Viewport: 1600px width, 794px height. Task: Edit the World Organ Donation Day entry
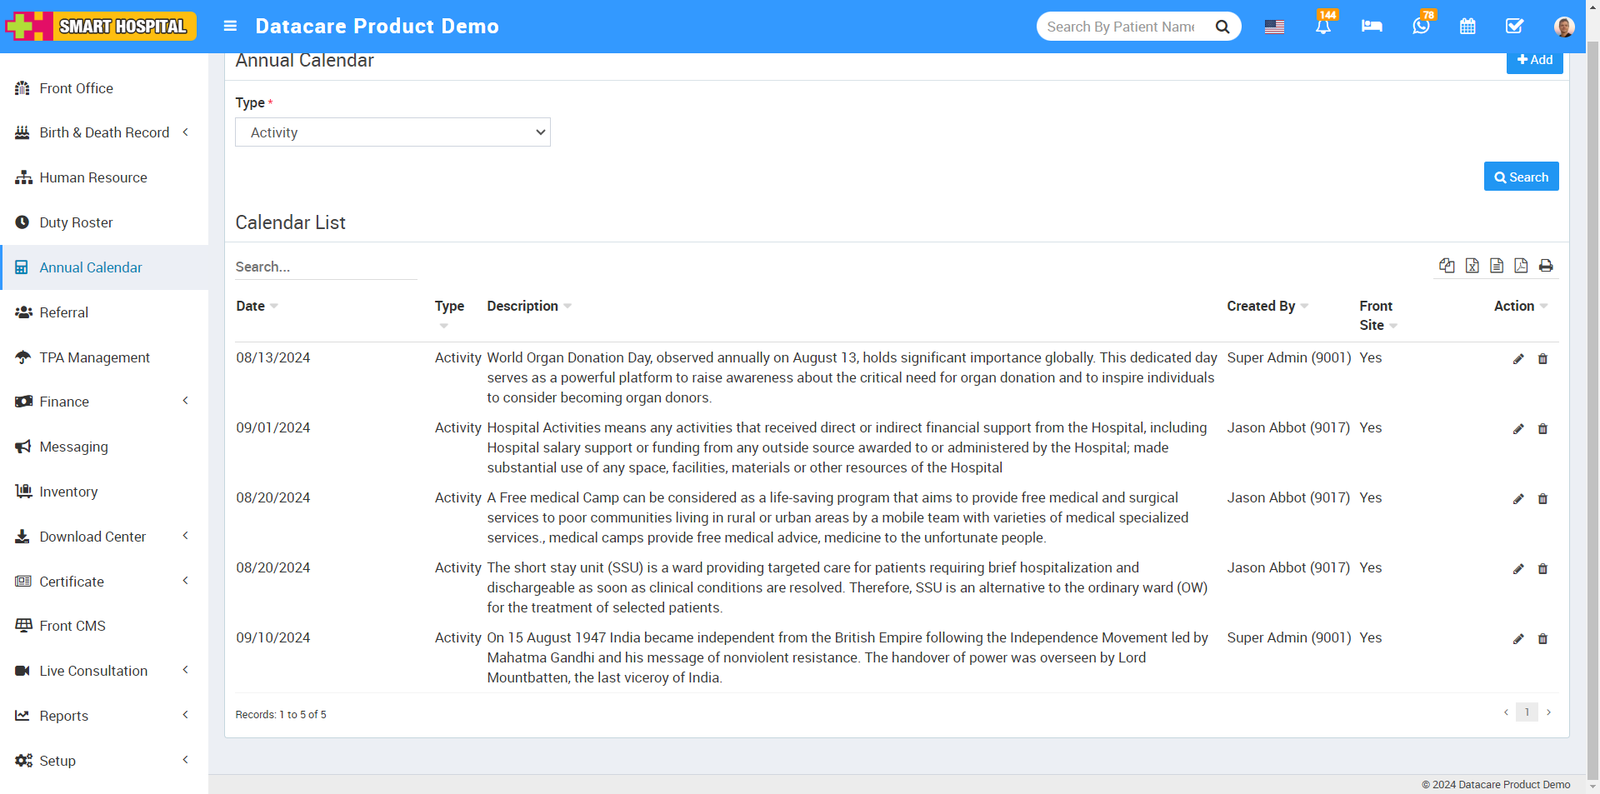tap(1518, 359)
